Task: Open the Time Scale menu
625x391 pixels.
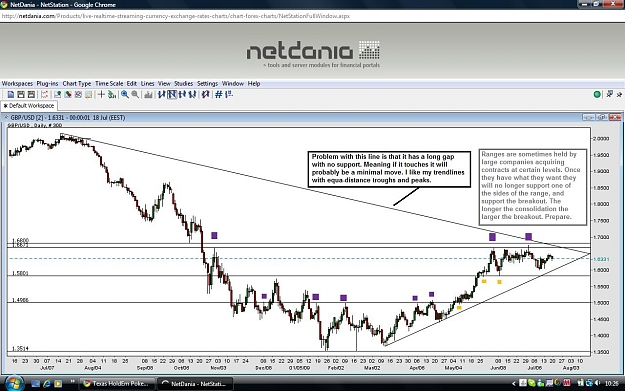Action: click(109, 84)
